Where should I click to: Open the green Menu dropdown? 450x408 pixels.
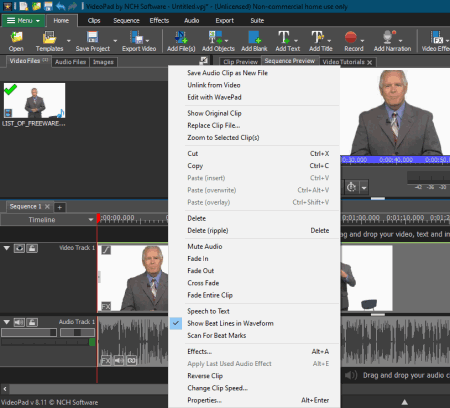click(x=23, y=21)
